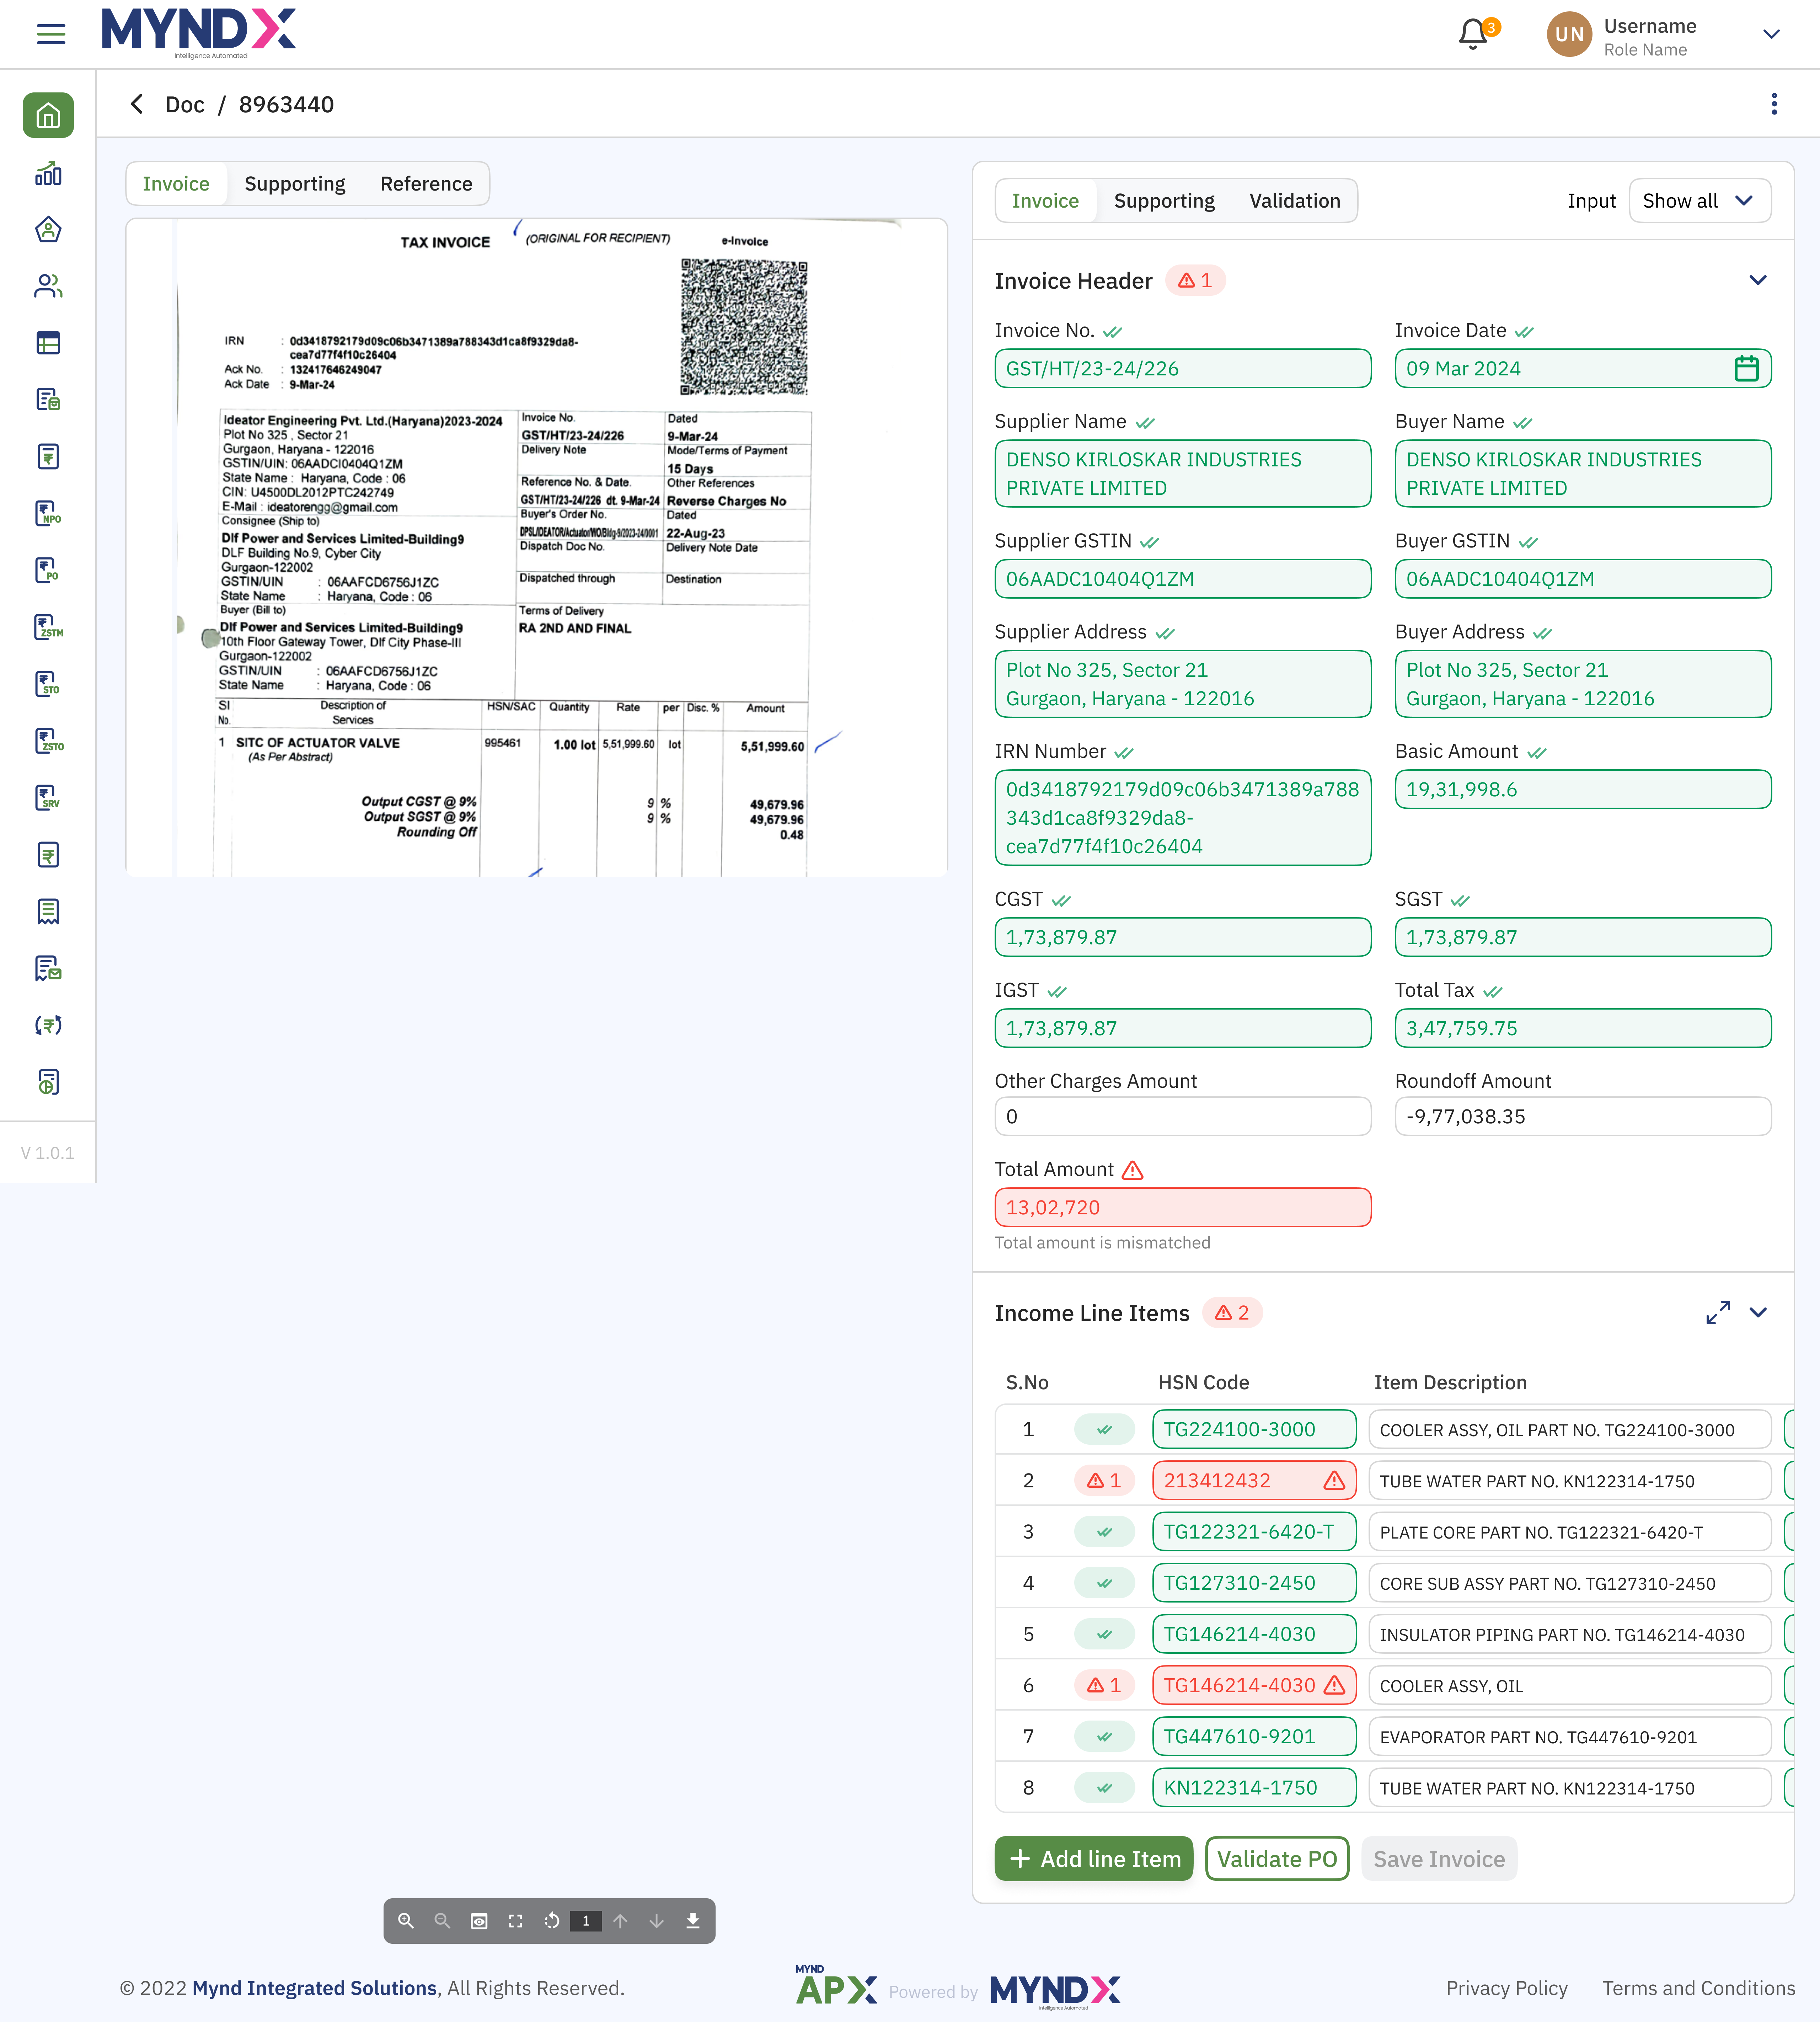Zoom into the invoice document
Viewport: 1820px width, 2022px height.
(x=406, y=1920)
